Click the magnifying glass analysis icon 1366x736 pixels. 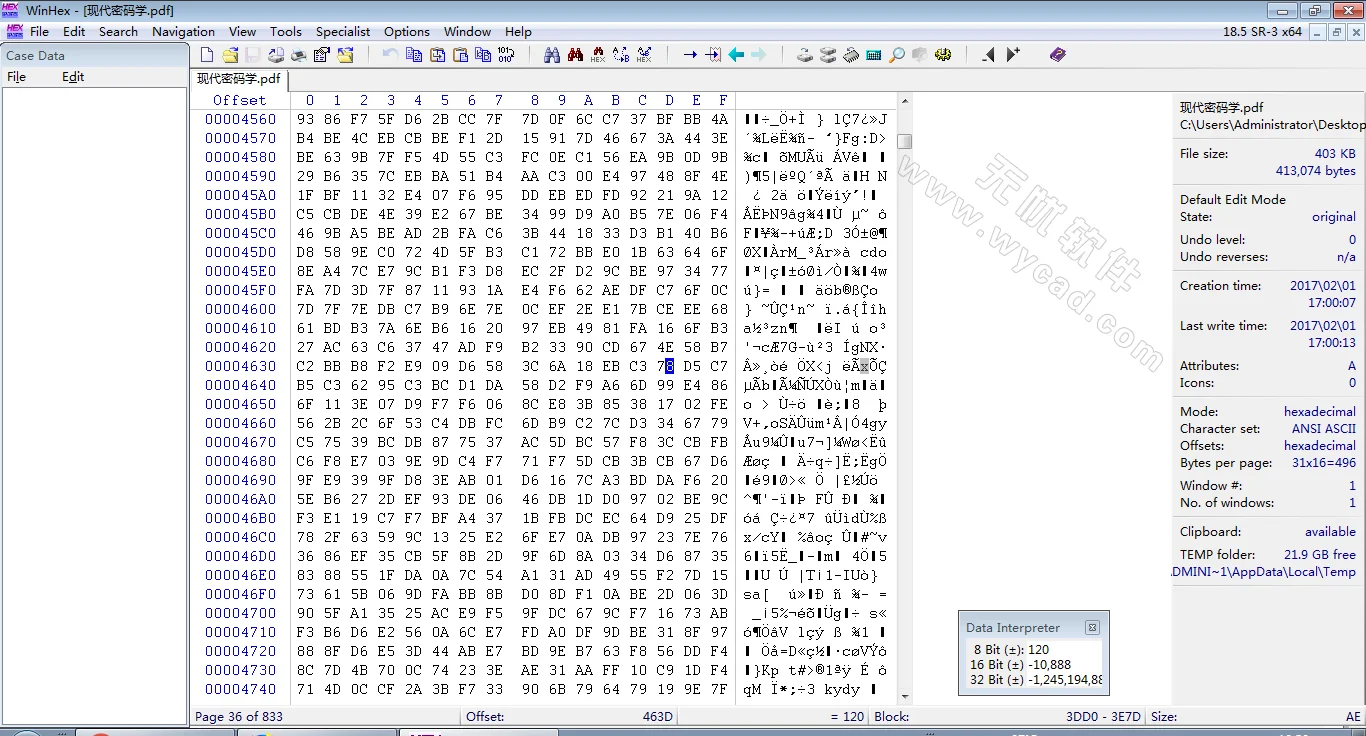tap(897, 55)
